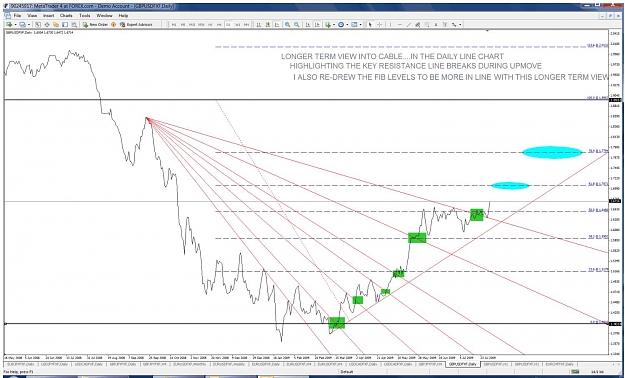The height and width of the screenshot is (378, 625).
Task: Switch to the EURUSDFXF,Monthly chart tab
Action: coord(189,364)
